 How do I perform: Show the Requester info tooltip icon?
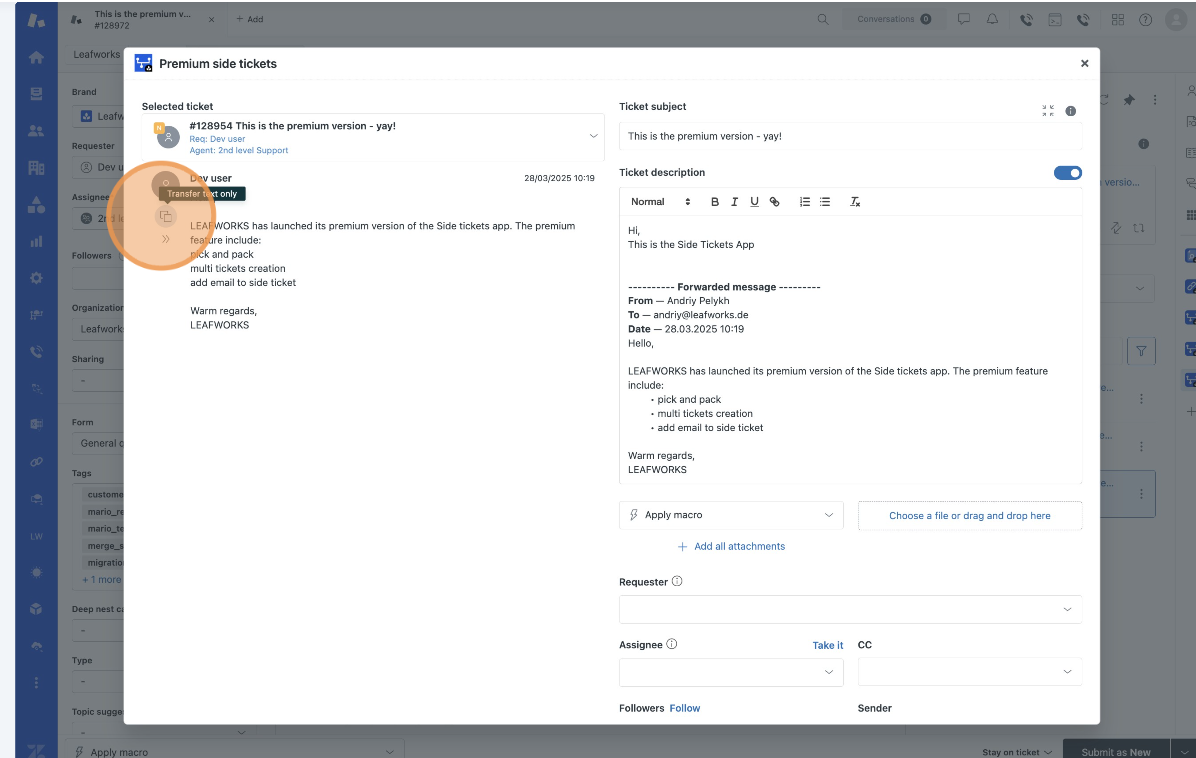[677, 581]
